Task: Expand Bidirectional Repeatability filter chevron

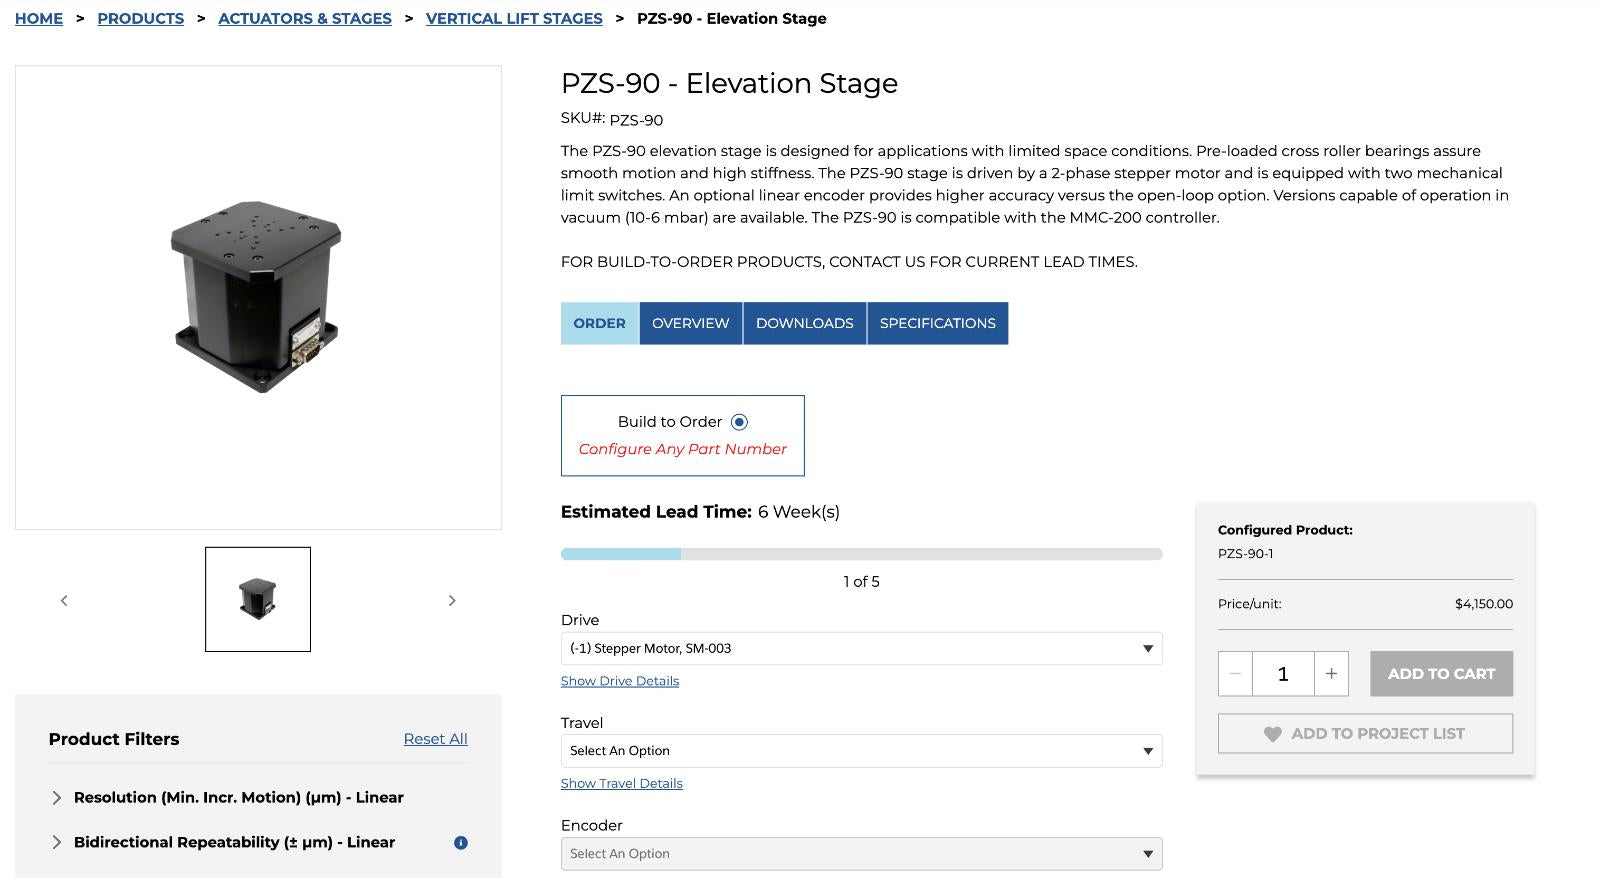Action: (56, 842)
